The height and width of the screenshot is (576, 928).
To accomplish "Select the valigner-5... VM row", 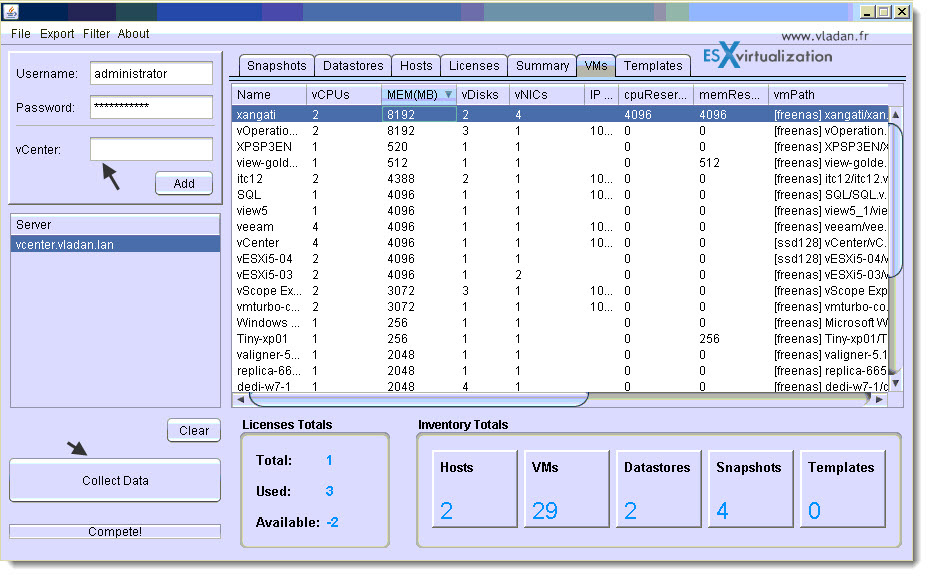I will [x=560, y=355].
